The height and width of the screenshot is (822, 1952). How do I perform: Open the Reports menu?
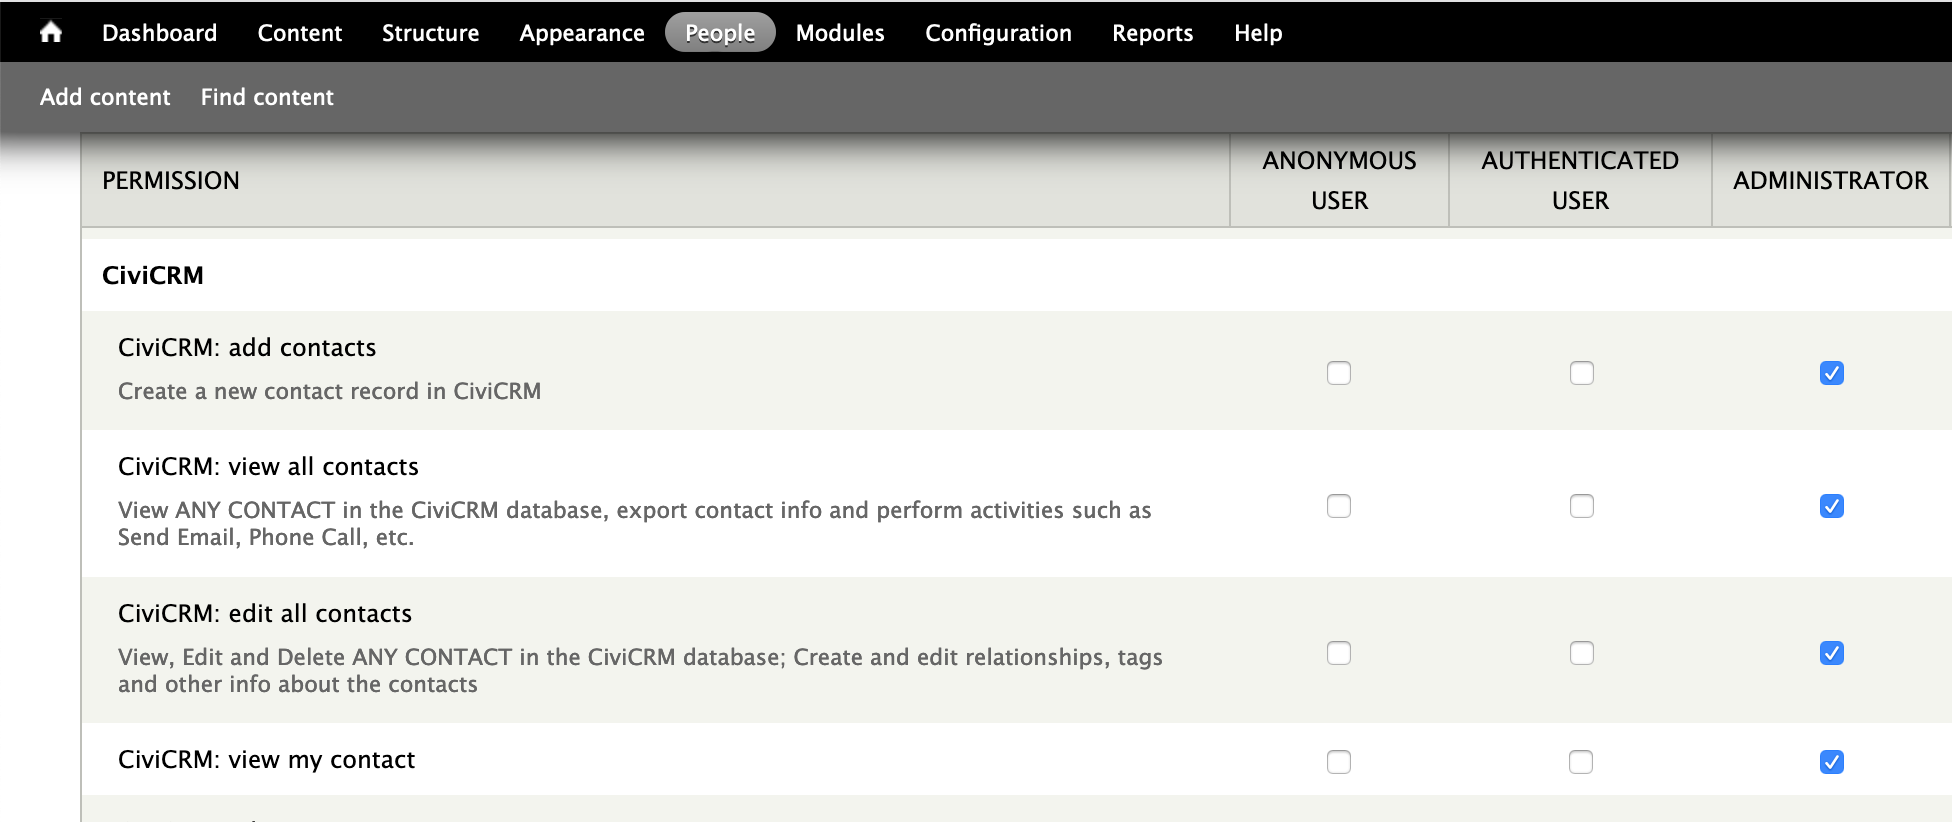point(1152,33)
